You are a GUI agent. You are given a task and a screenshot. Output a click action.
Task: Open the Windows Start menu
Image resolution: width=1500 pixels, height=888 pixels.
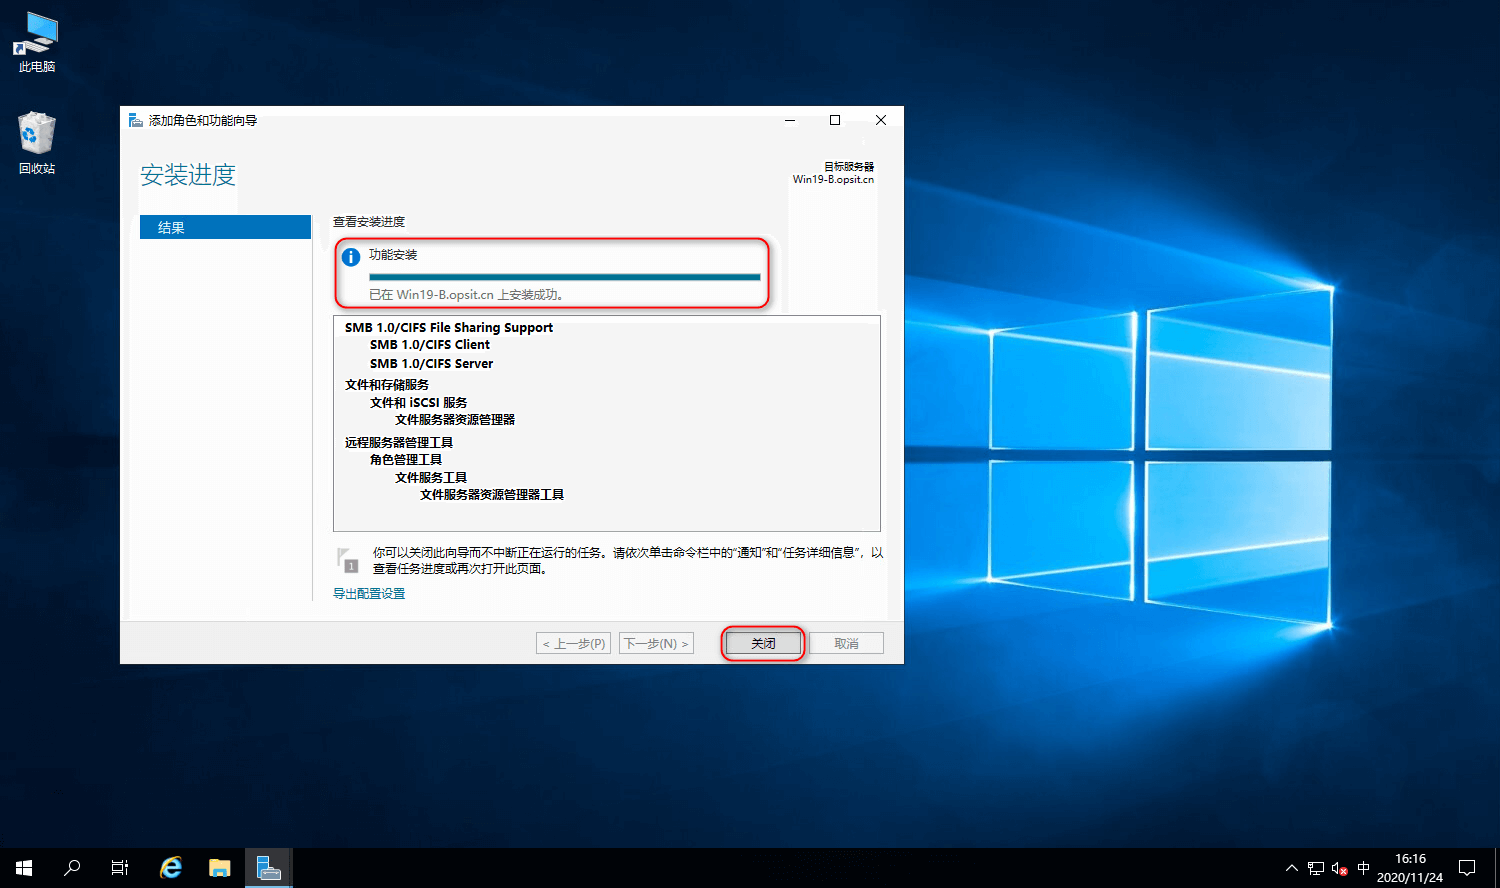[x=24, y=868]
